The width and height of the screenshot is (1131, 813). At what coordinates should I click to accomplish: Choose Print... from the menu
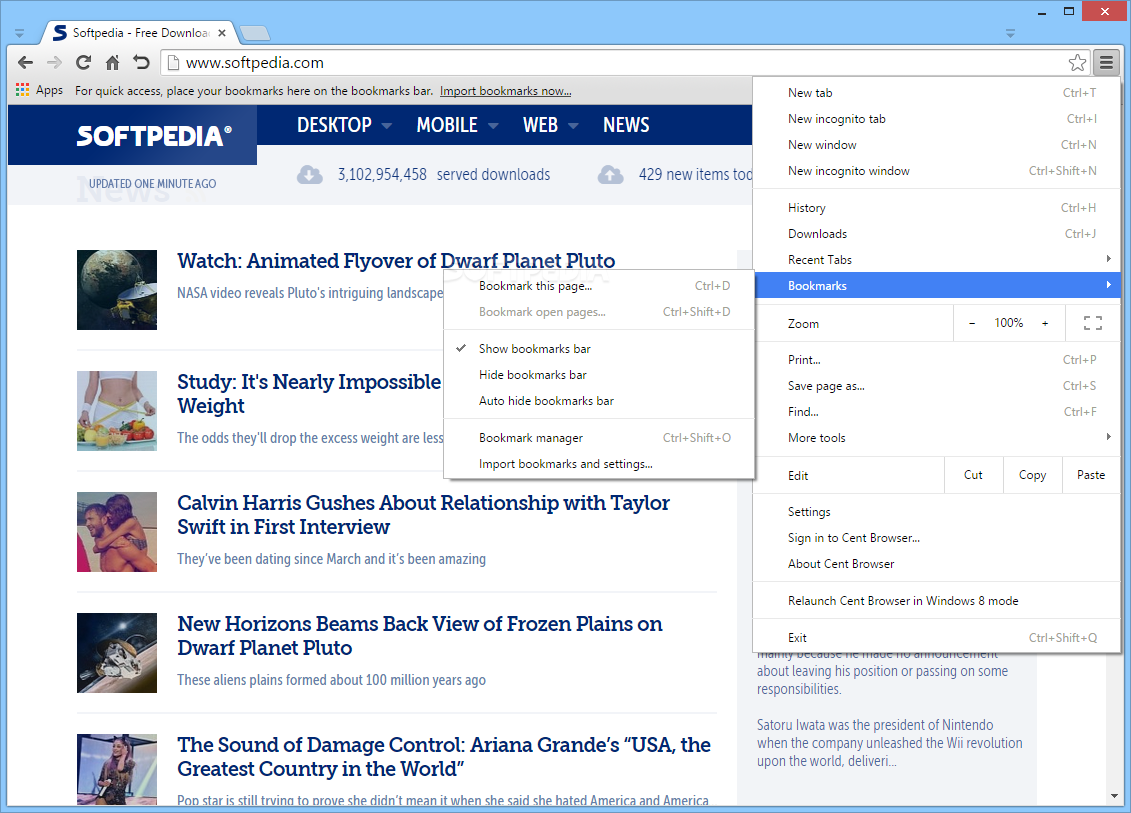coord(936,360)
